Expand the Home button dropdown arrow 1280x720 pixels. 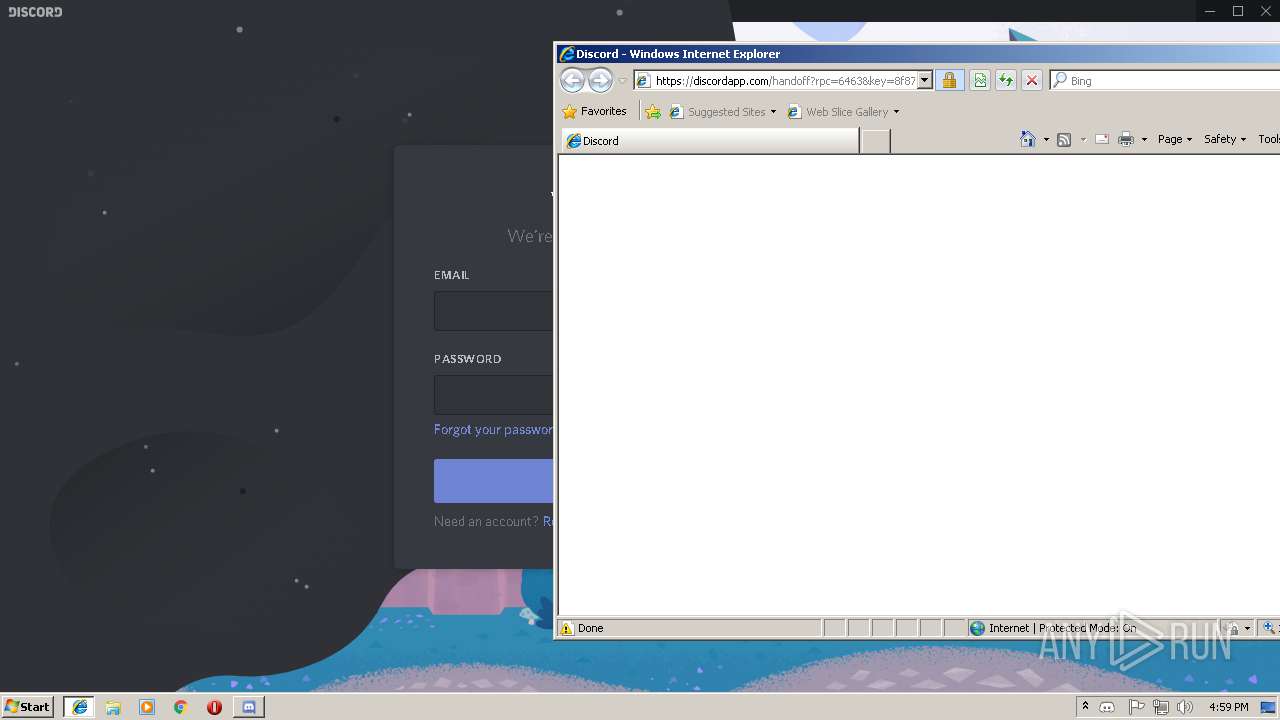[1046, 140]
